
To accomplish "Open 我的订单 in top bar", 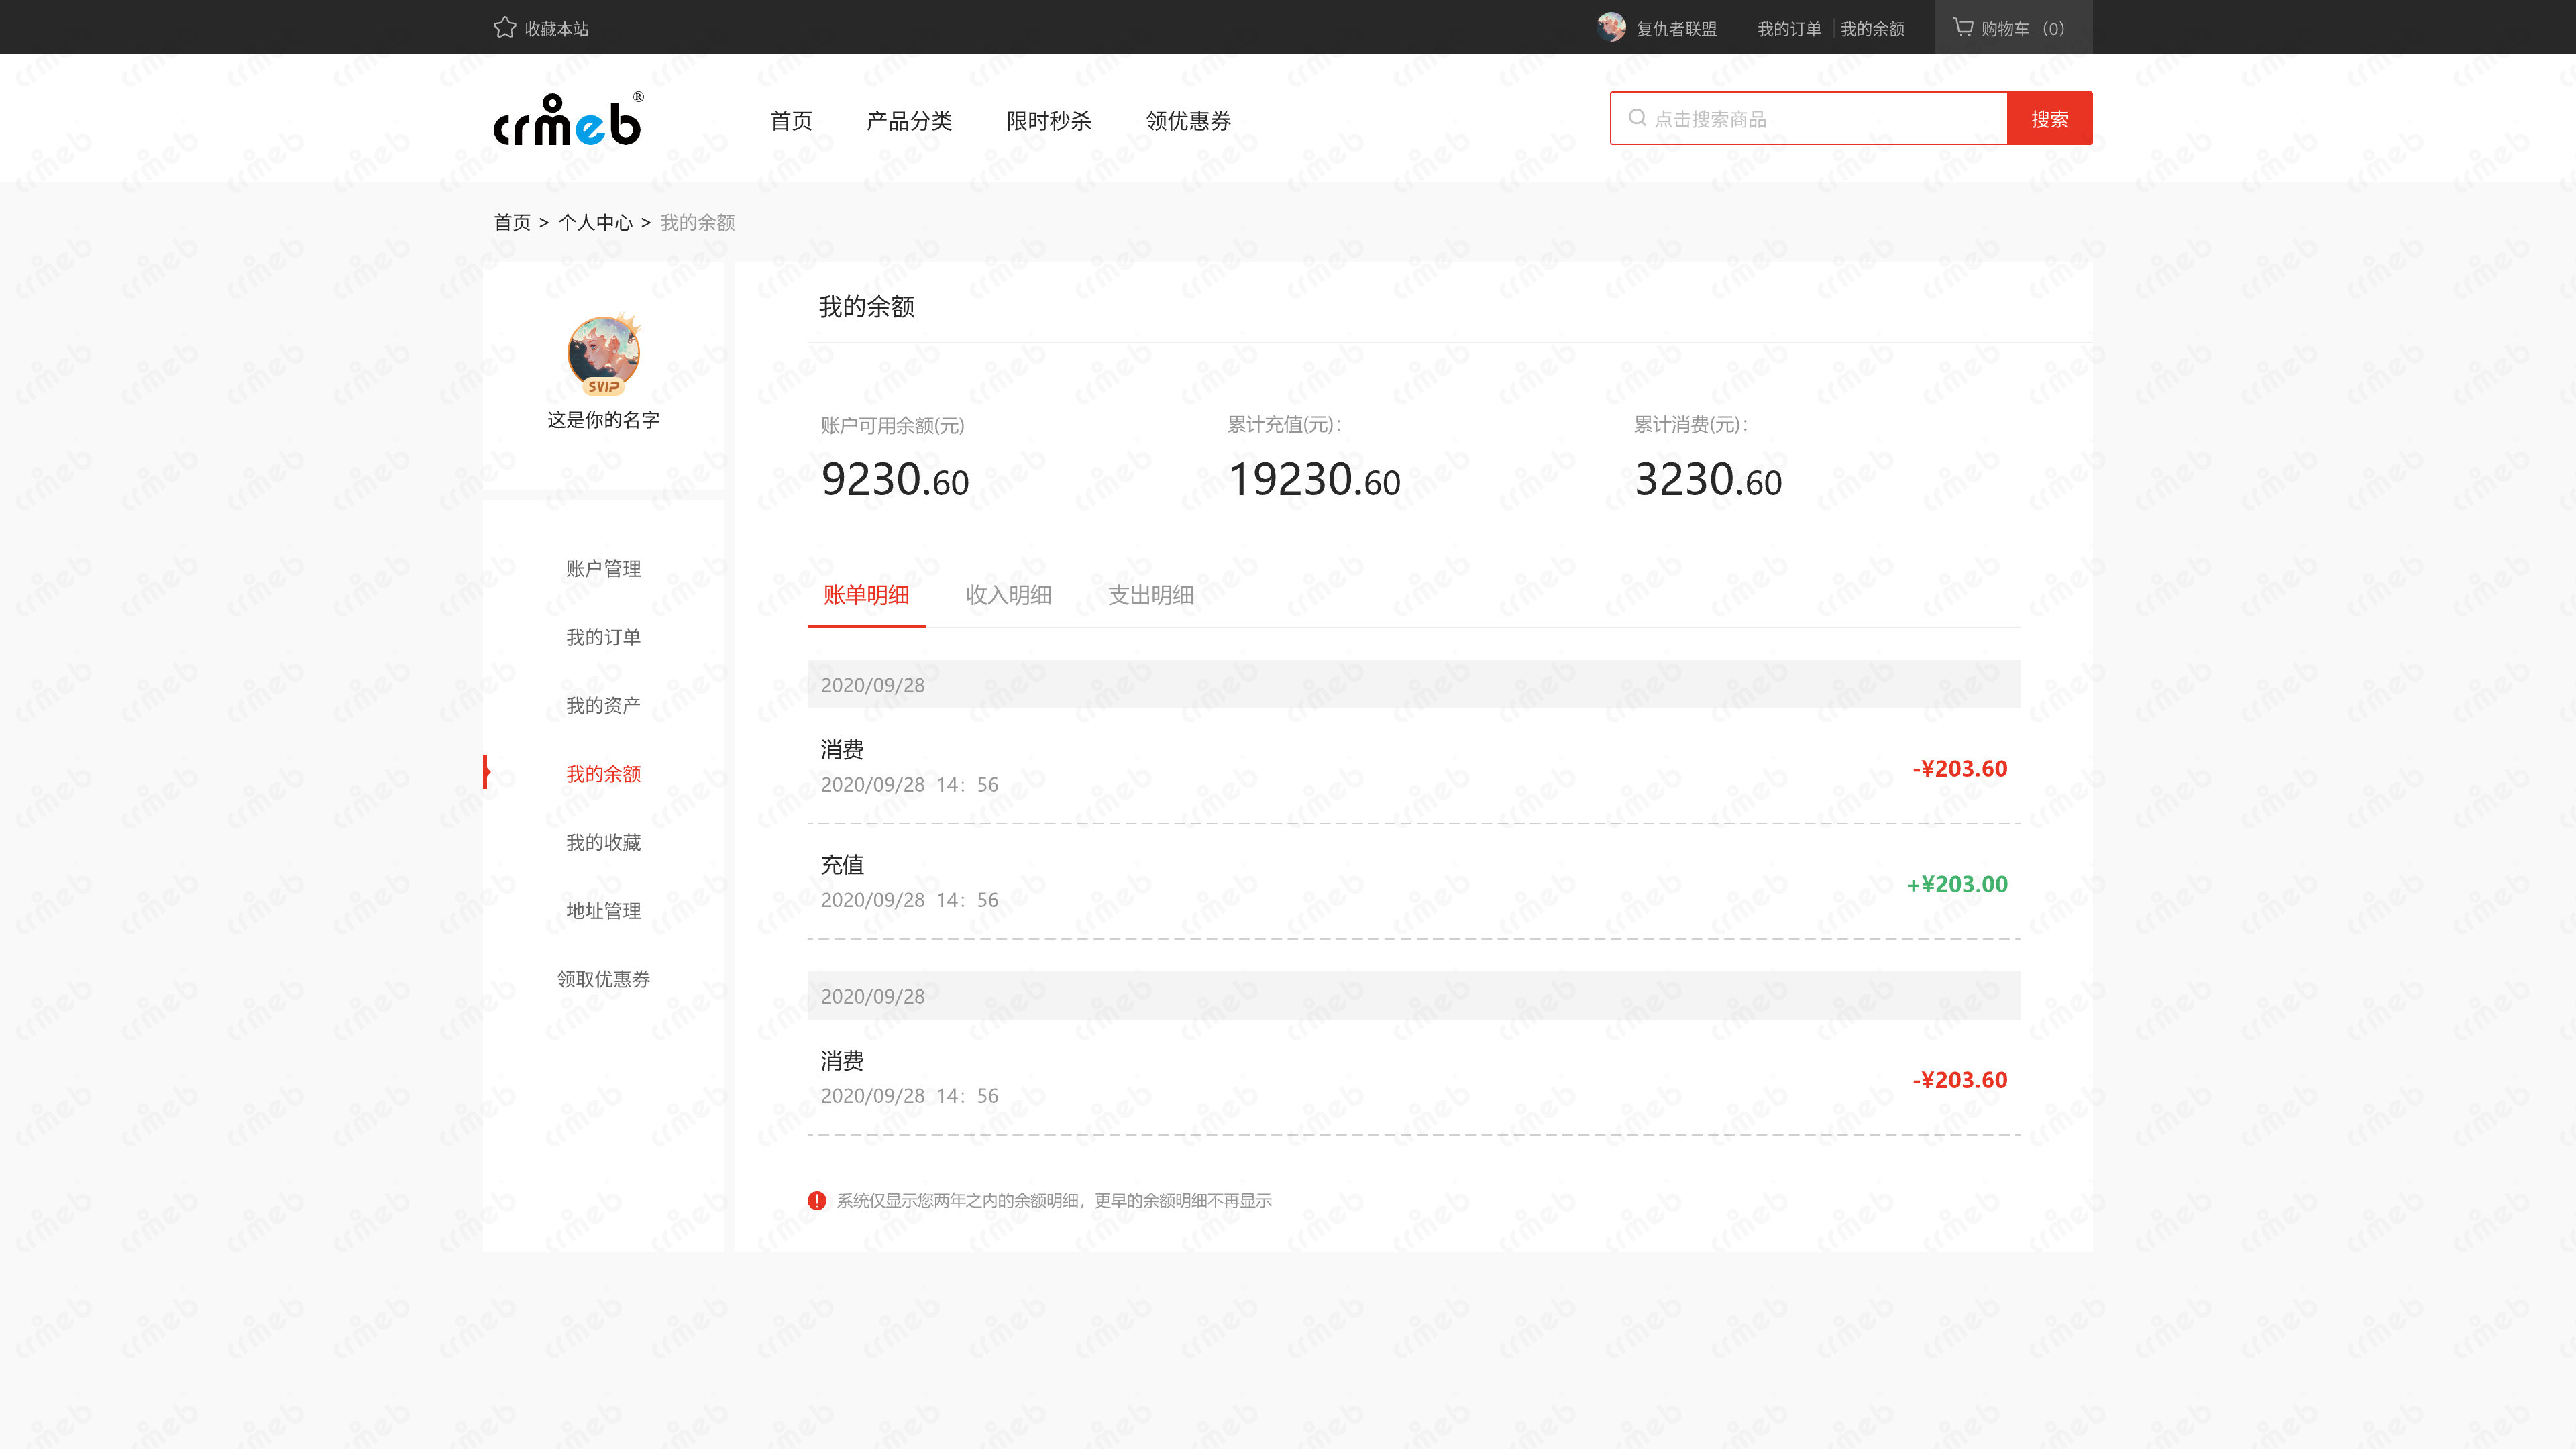I will [x=1789, y=29].
